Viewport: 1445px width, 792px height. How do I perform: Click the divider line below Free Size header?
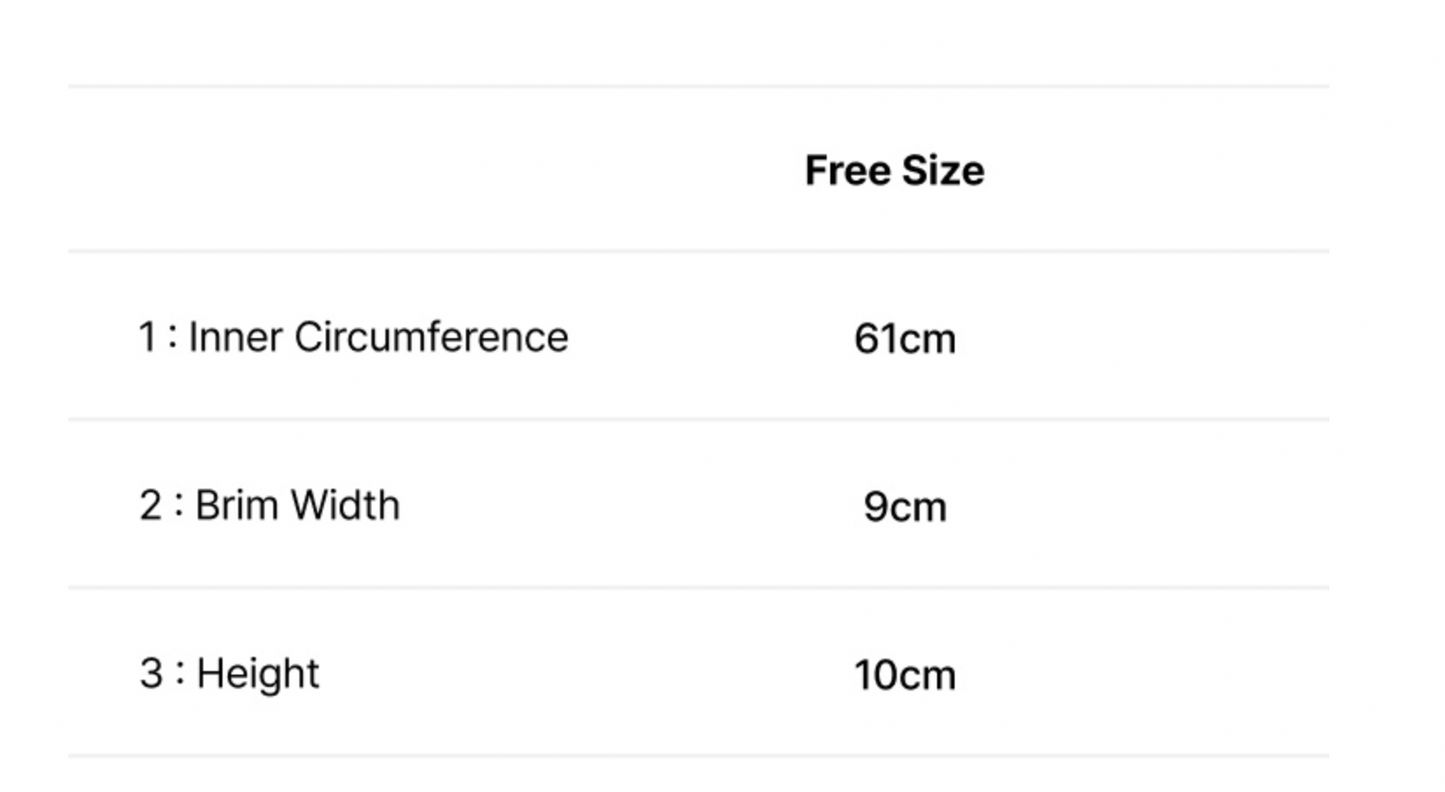699,251
